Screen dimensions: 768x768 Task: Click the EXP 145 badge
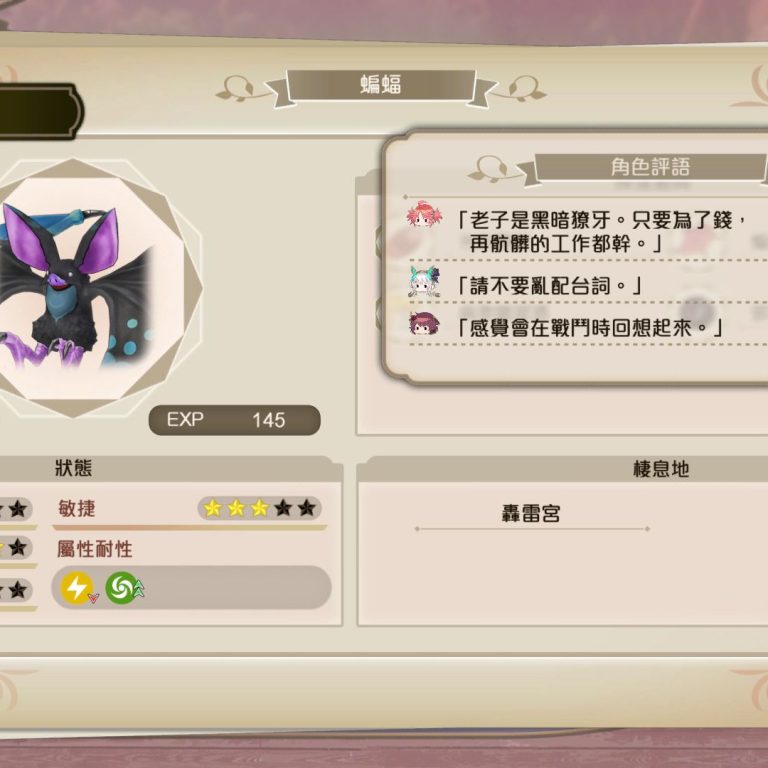coord(235,420)
